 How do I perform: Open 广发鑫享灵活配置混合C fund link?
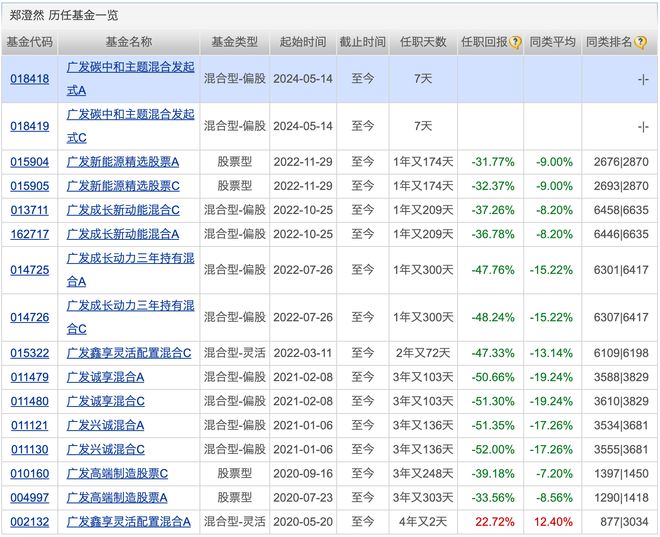point(129,353)
